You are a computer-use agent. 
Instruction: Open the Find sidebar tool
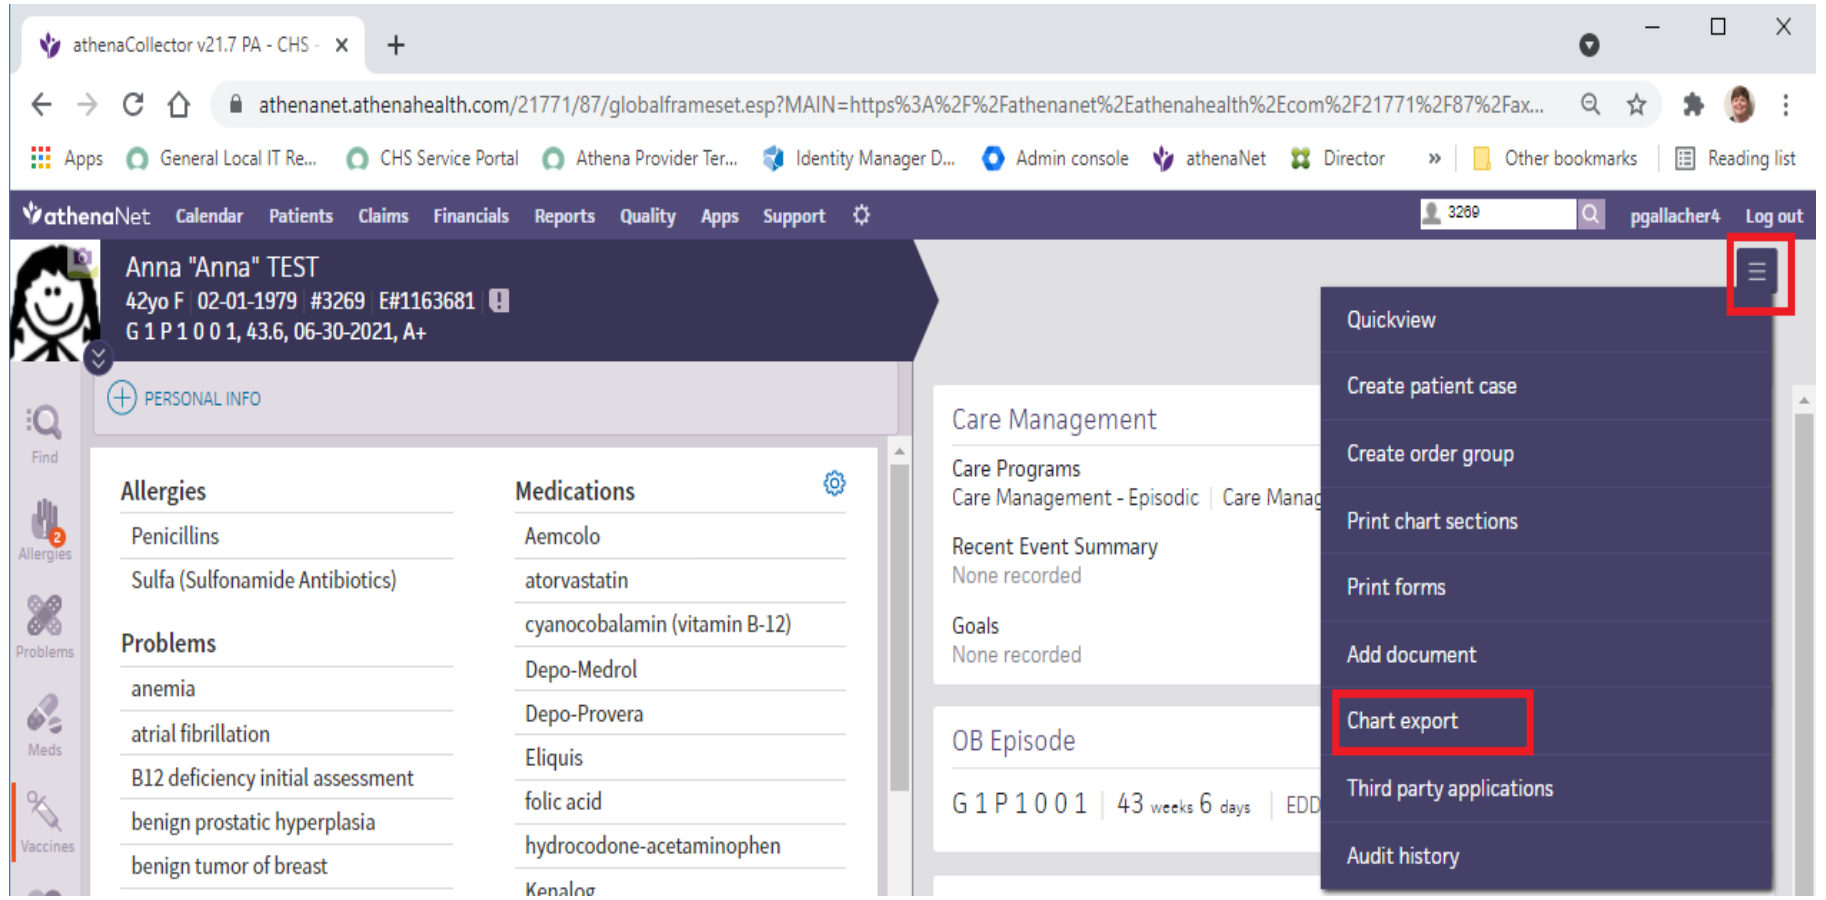click(44, 433)
